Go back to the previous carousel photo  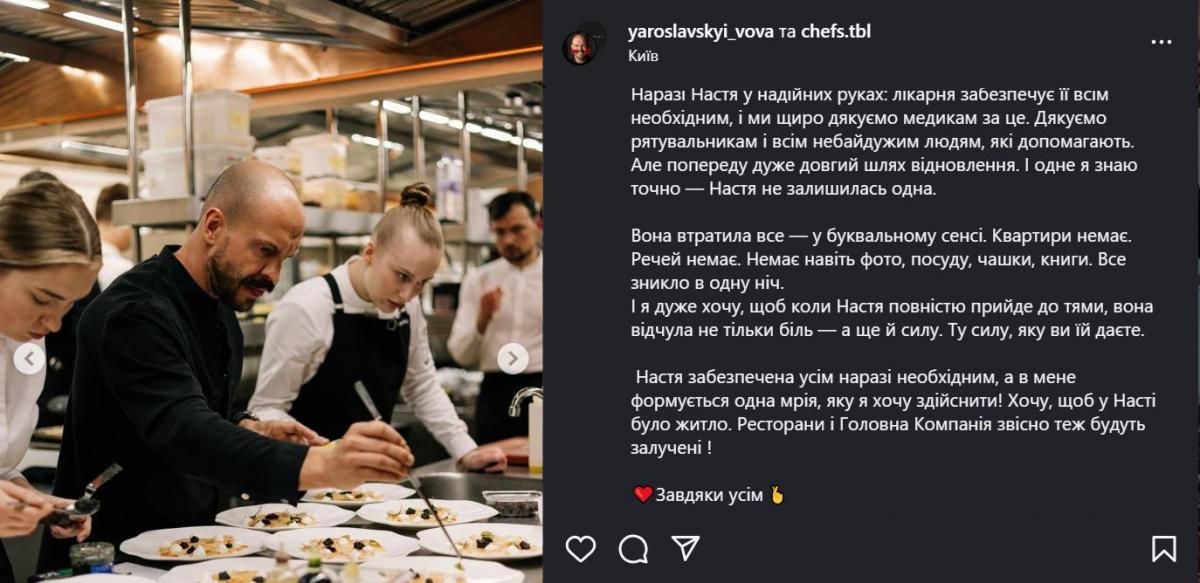pos(29,358)
